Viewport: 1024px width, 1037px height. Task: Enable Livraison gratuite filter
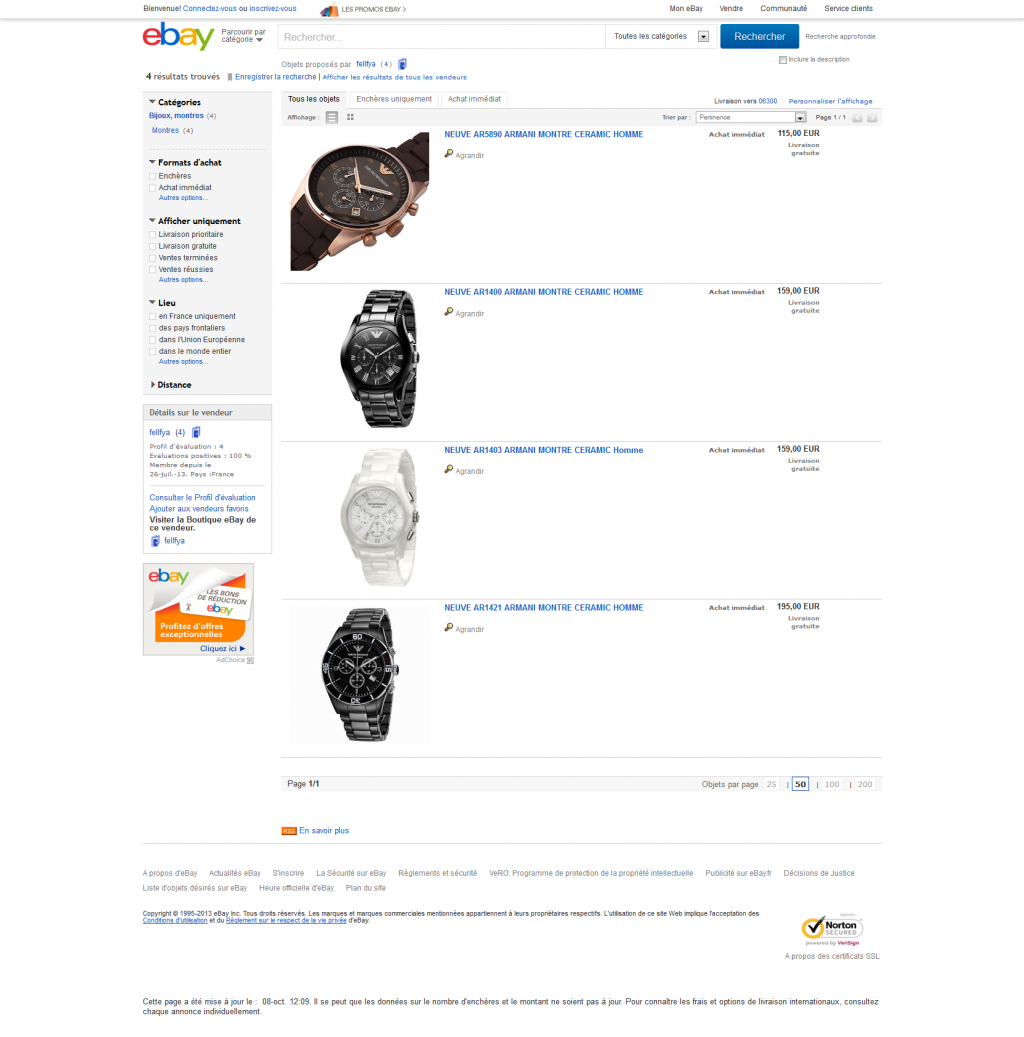[x=153, y=247]
